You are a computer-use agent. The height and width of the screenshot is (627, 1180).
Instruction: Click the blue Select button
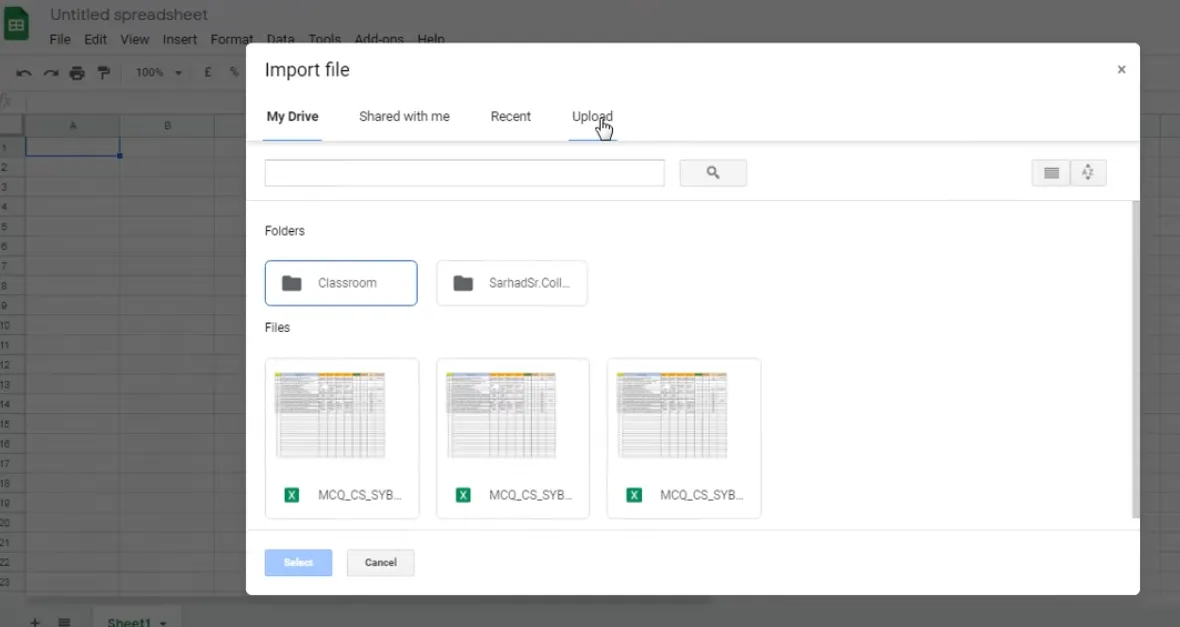(x=298, y=563)
